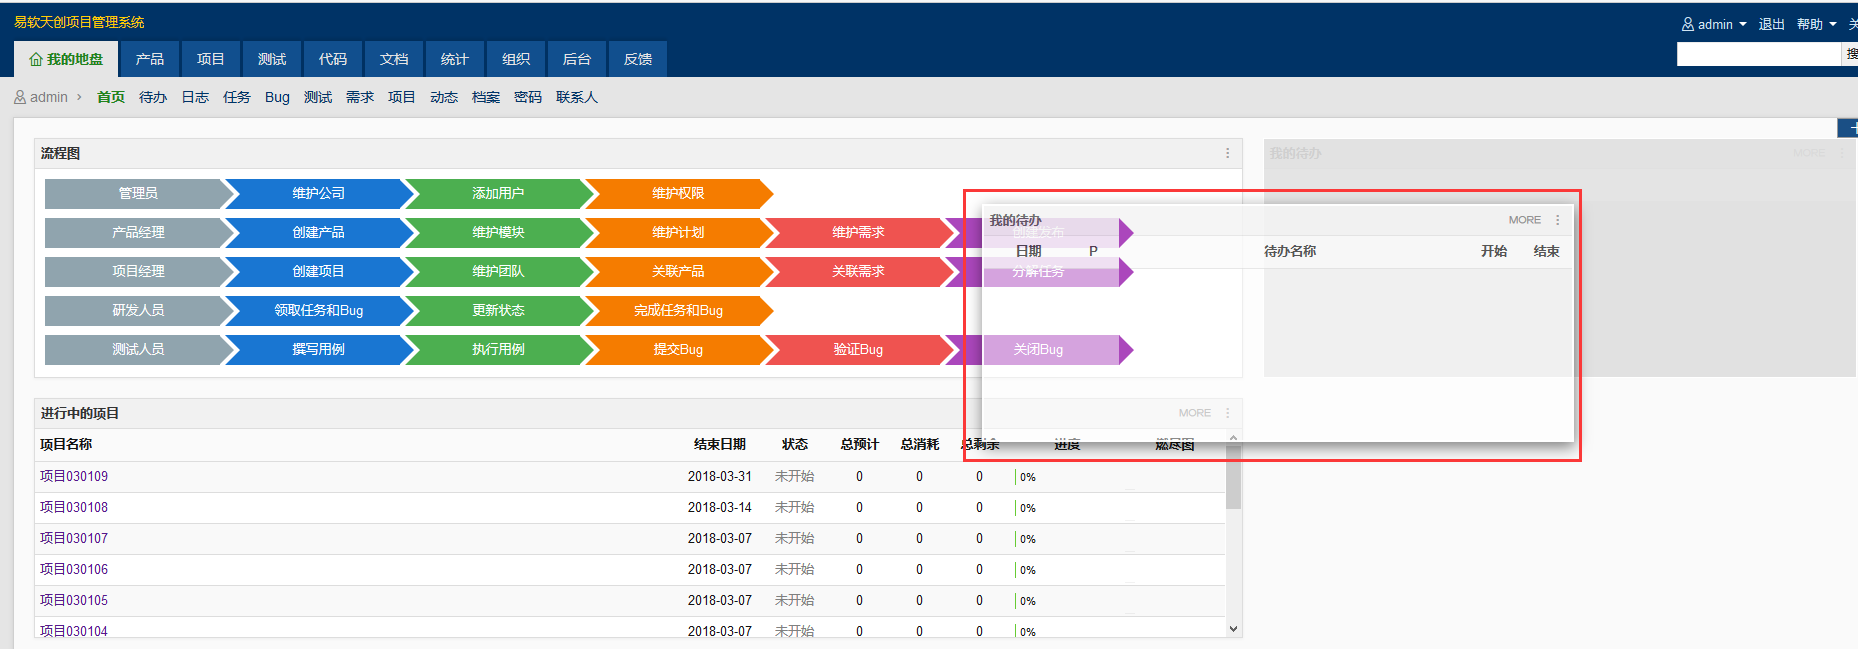Switch to the 产品 main tab
Image resolution: width=1858 pixels, height=649 pixels.
coord(150,59)
